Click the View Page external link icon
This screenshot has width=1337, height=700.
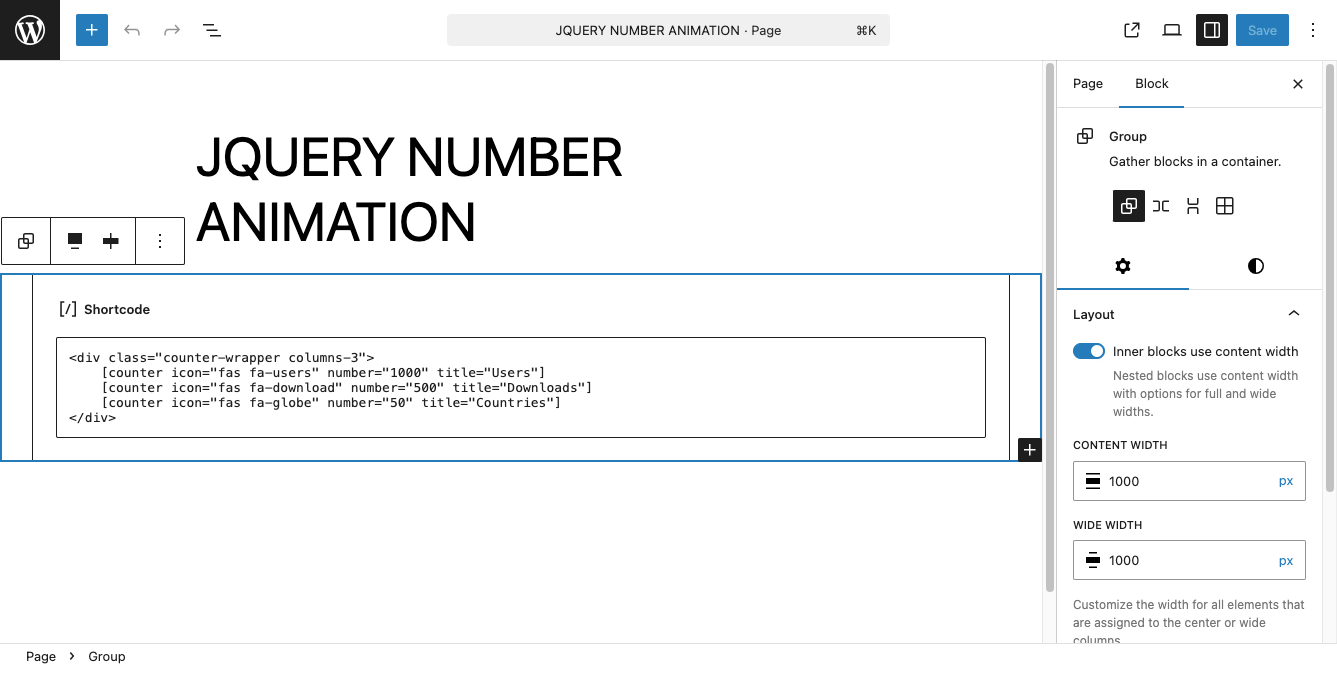click(1132, 30)
